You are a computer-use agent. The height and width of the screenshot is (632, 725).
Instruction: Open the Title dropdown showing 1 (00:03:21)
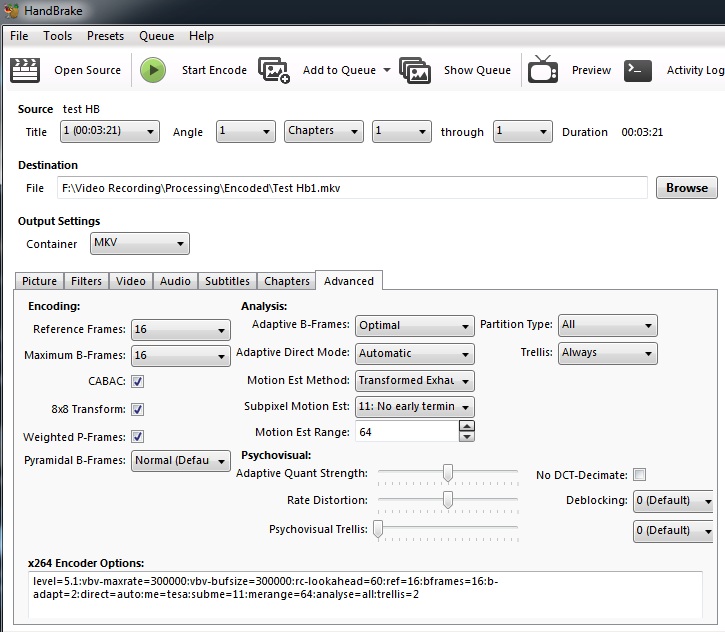[x=110, y=131]
